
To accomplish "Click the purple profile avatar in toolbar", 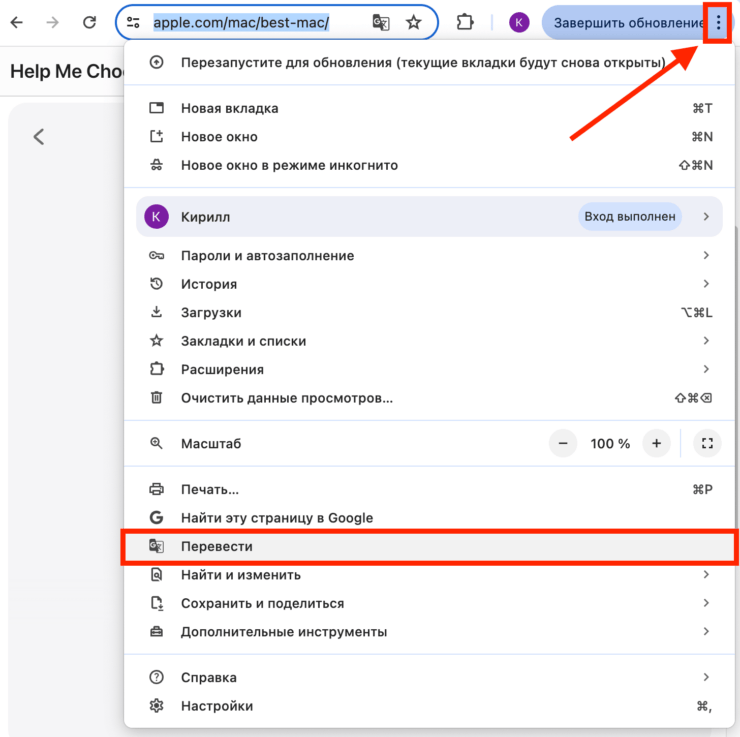I will 519,22.
